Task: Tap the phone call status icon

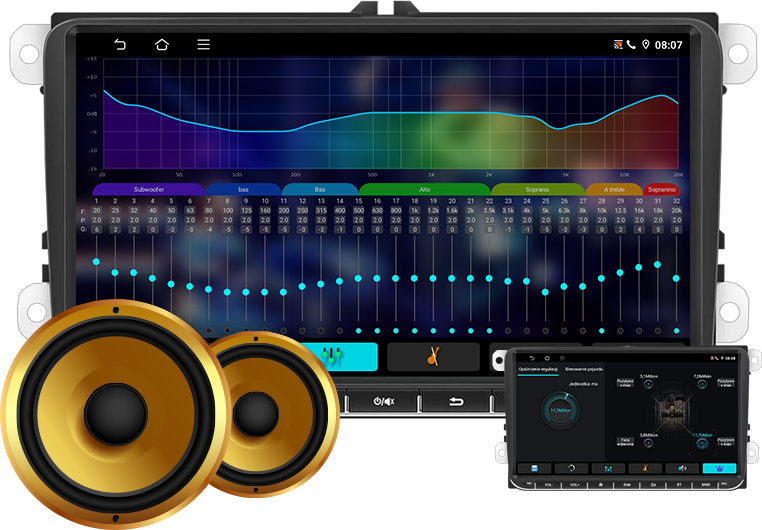Action: [631, 45]
